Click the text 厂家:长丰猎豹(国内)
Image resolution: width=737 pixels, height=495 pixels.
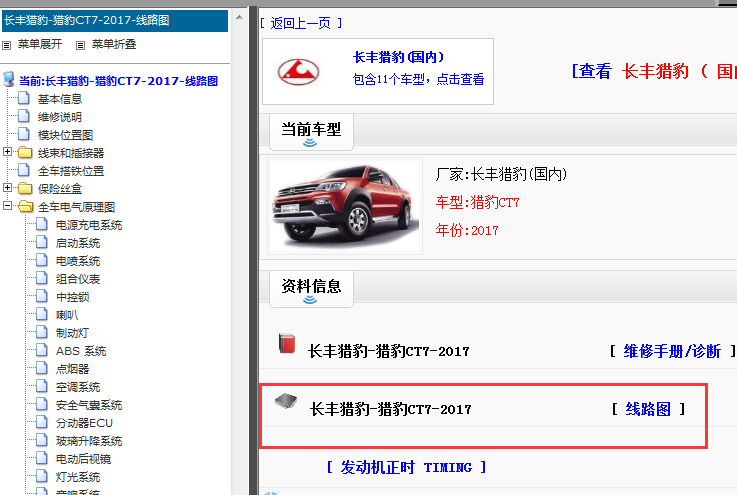click(501, 174)
